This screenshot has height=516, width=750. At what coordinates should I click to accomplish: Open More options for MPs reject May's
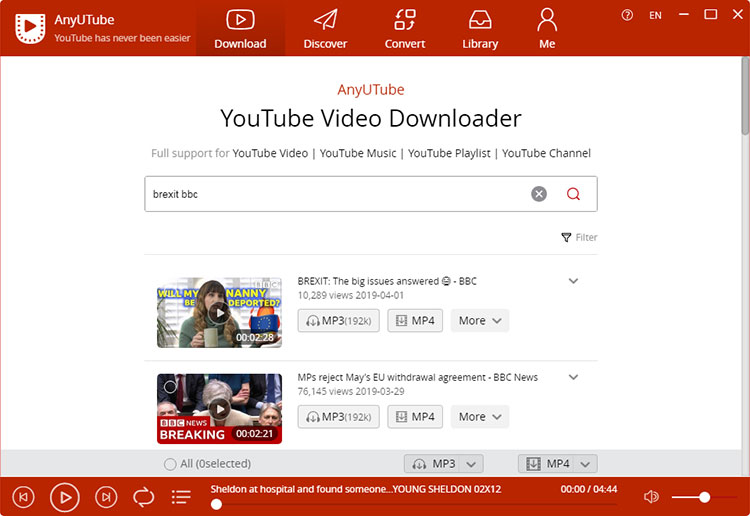pos(480,417)
